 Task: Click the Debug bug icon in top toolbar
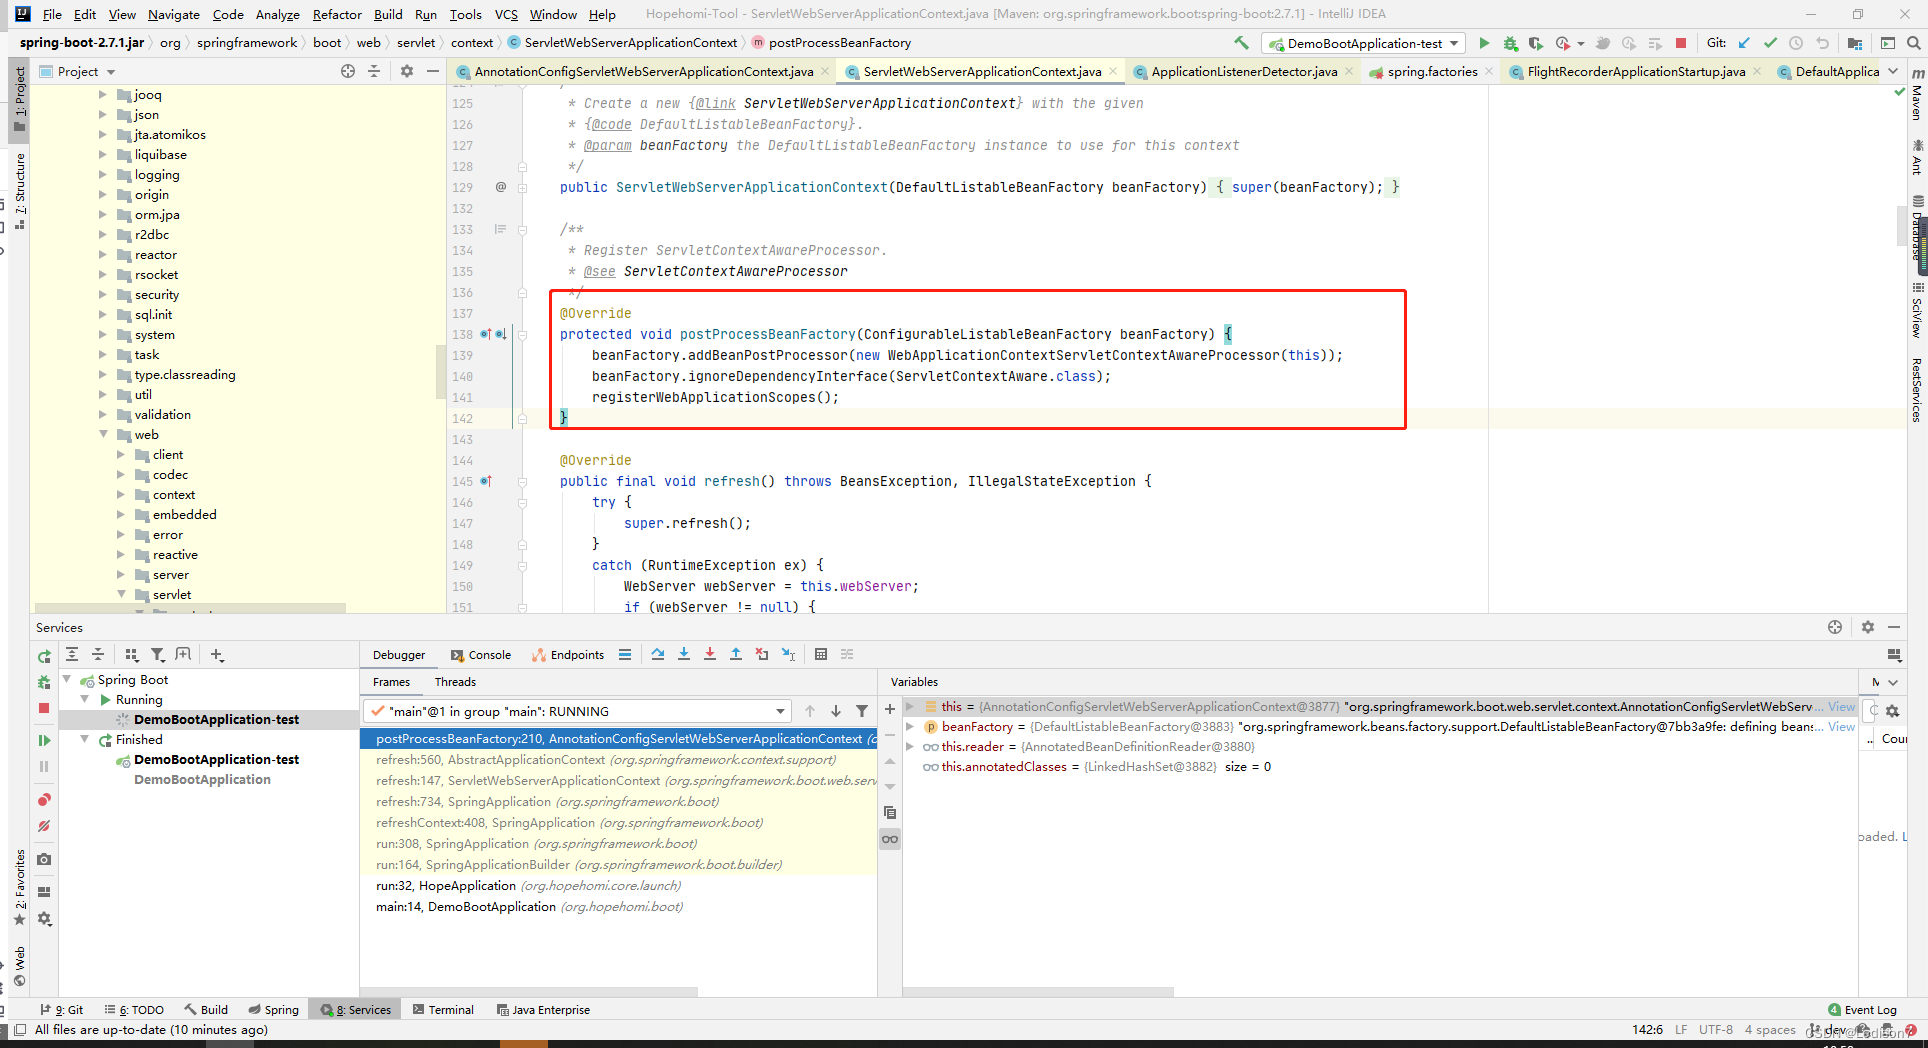pyautogui.click(x=1510, y=43)
